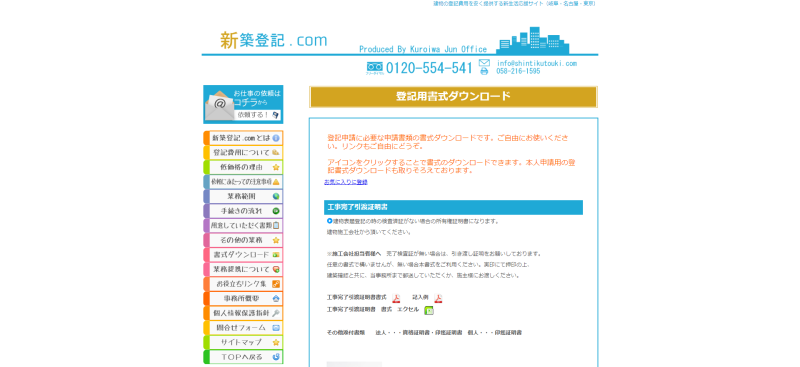Open 新築登記.comとは menu item
This screenshot has width=800, height=367.
[x=243, y=138]
